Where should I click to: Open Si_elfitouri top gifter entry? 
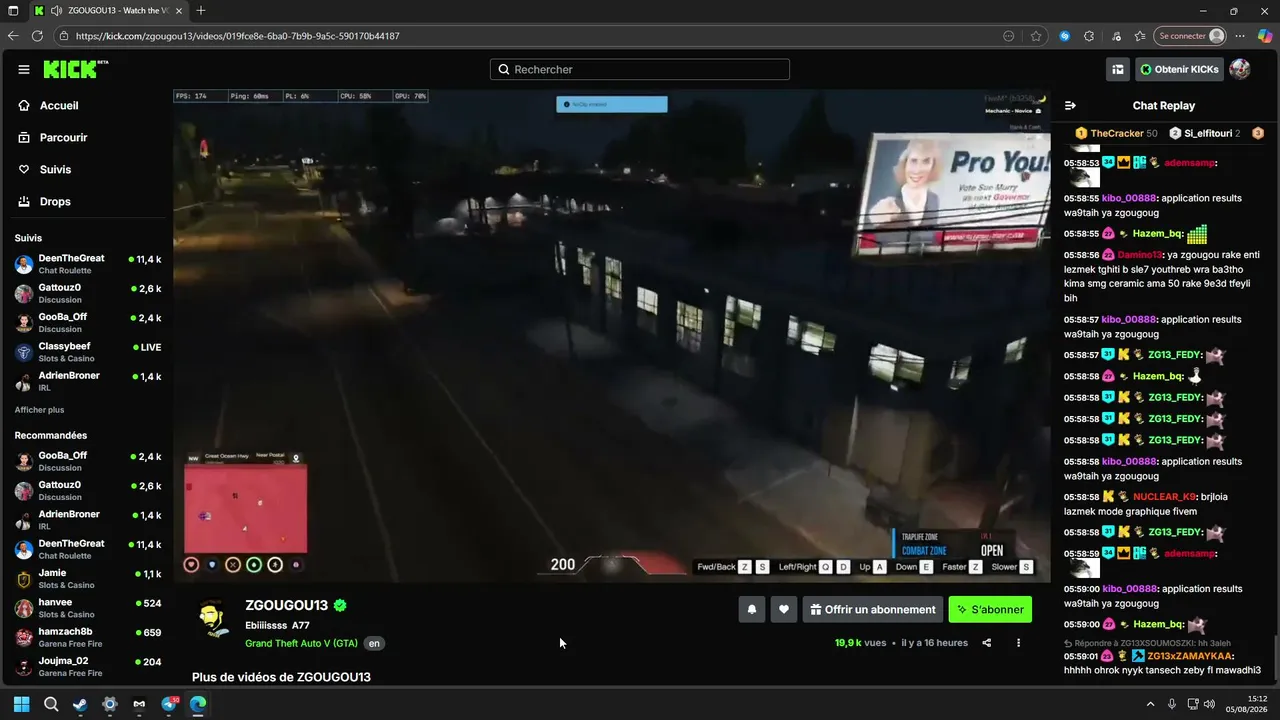click(x=1204, y=133)
